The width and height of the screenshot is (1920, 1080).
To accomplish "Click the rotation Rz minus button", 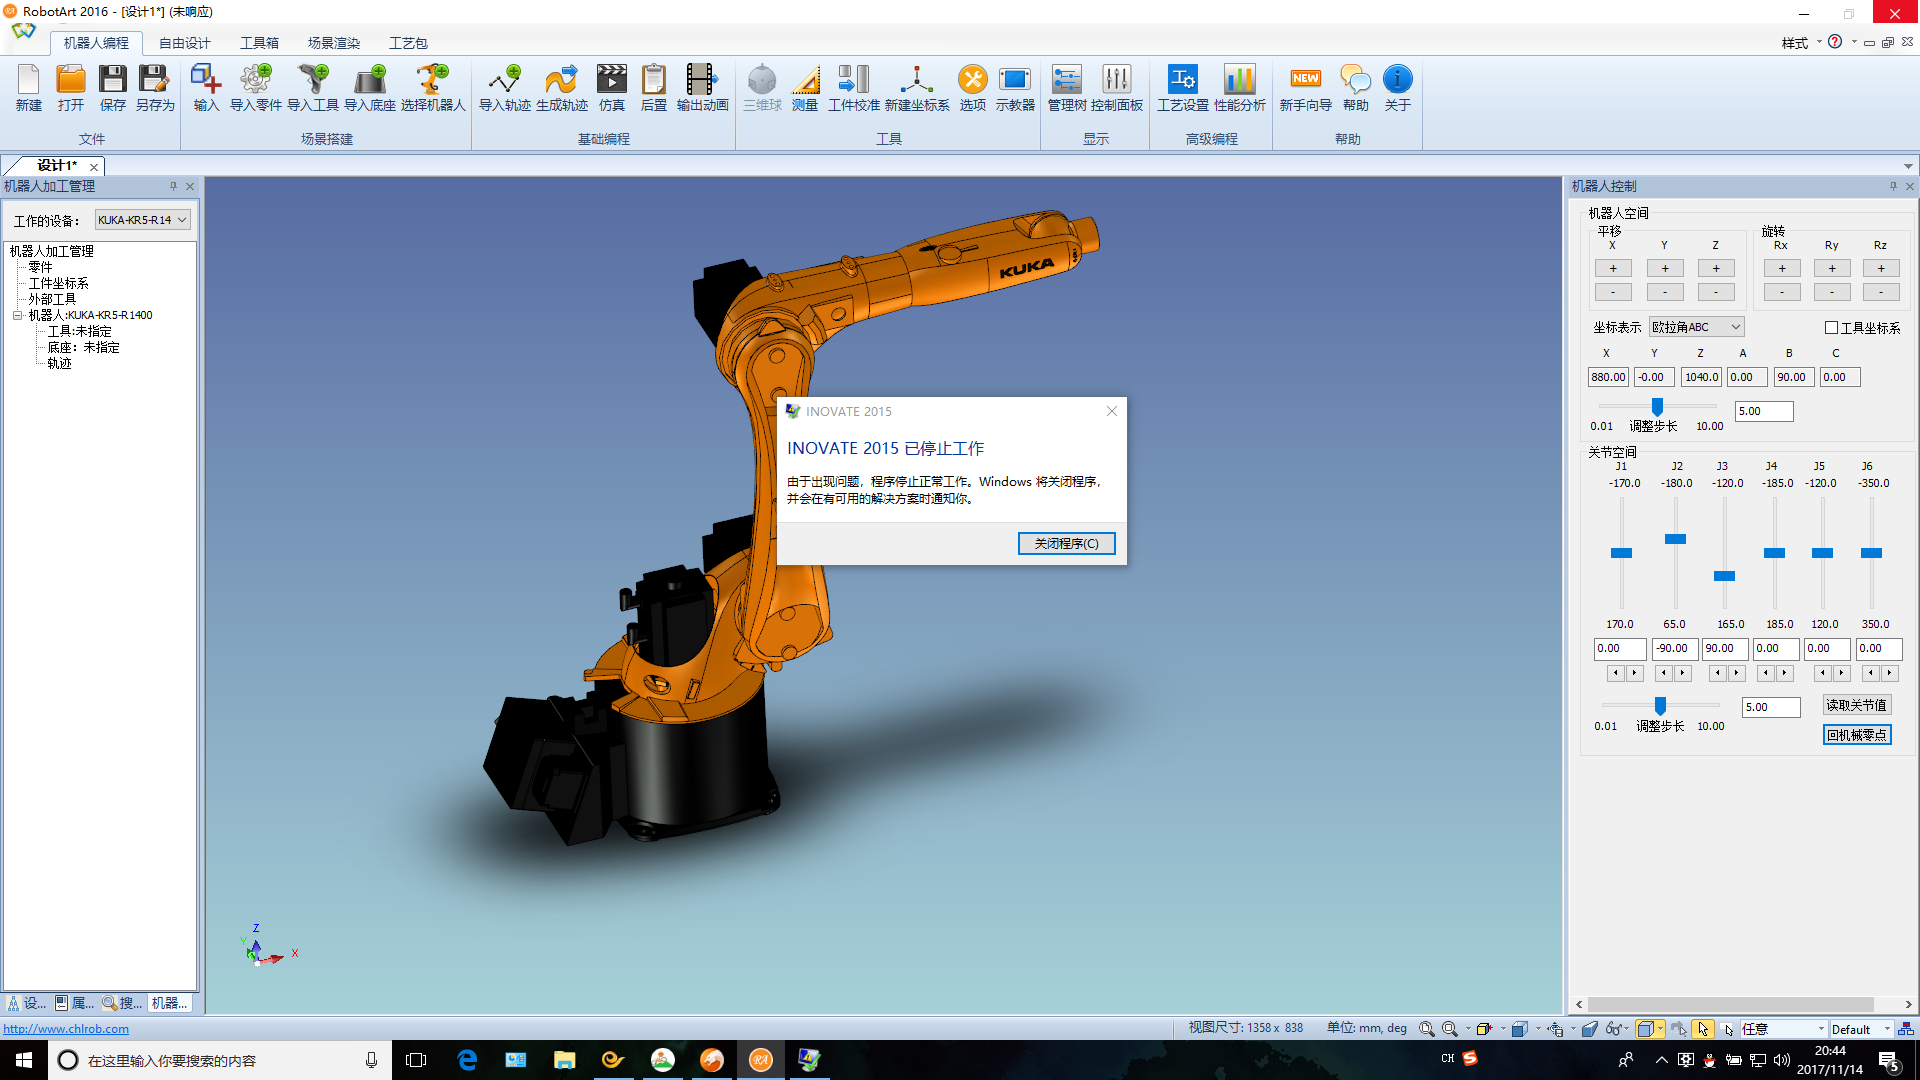I will (1881, 292).
